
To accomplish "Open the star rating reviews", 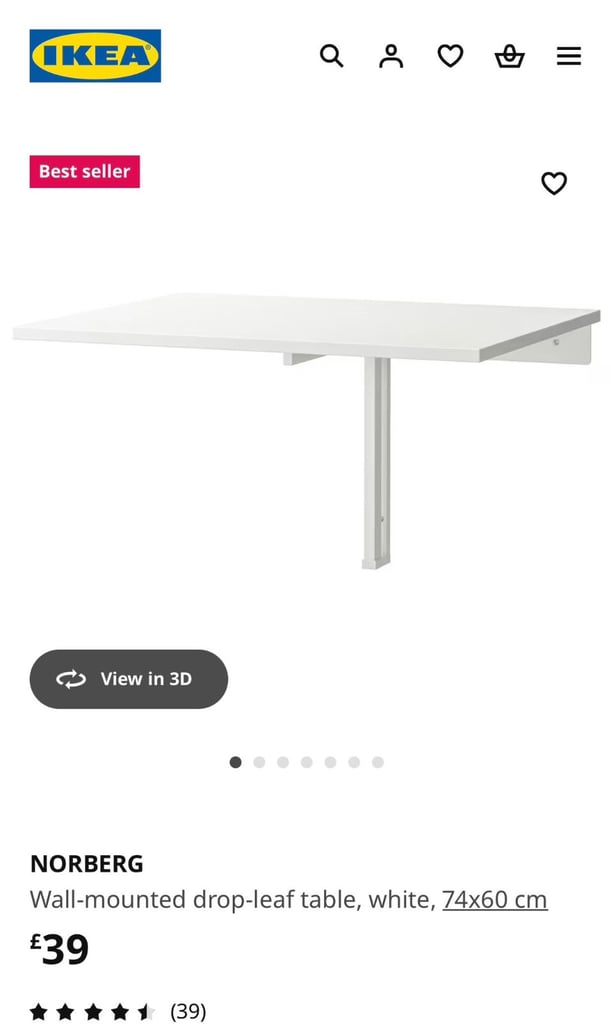I will [92, 1012].
